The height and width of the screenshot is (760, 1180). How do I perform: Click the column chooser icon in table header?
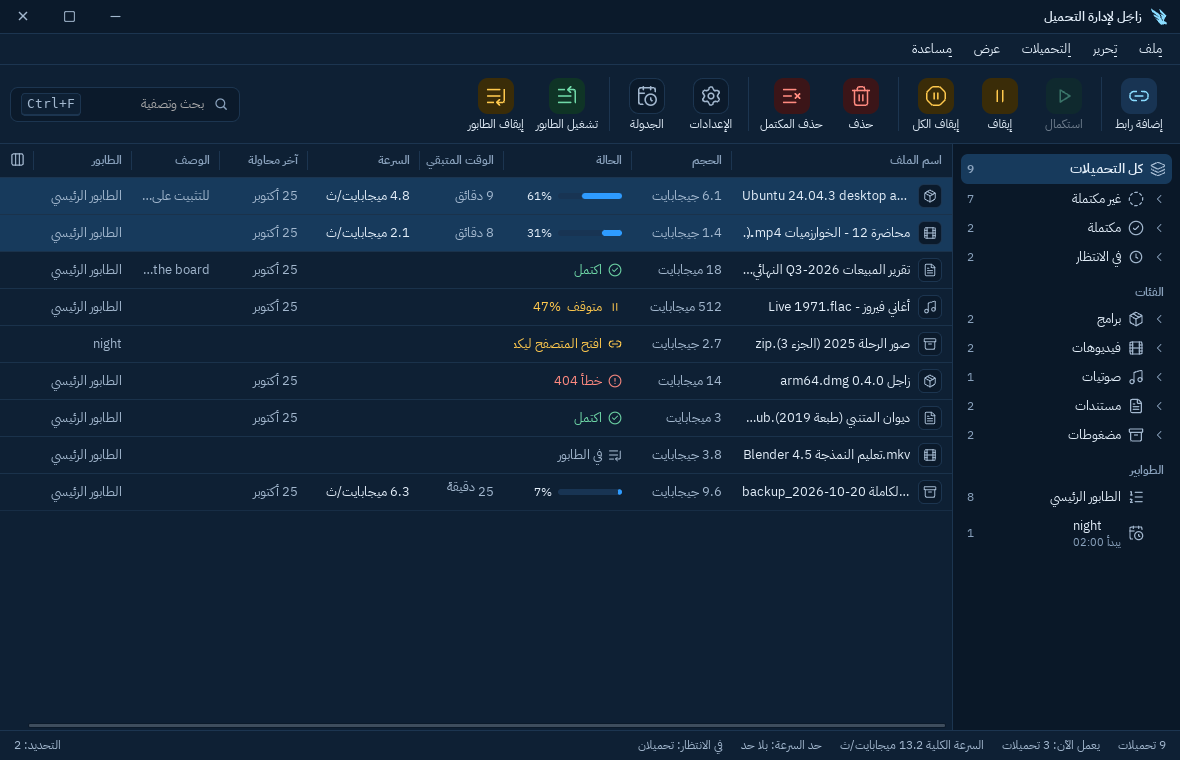(17, 160)
